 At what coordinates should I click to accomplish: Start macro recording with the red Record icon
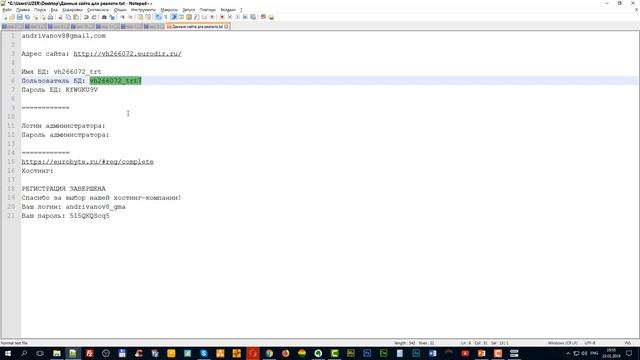pos(222,17)
